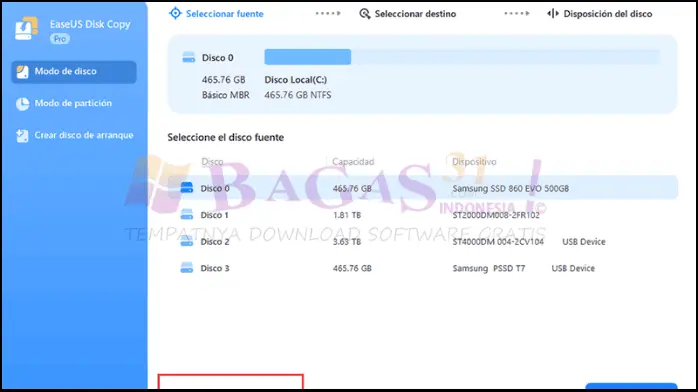Go to Disposición del disco step
Screen dimensions: 698x392
(x=600, y=14)
